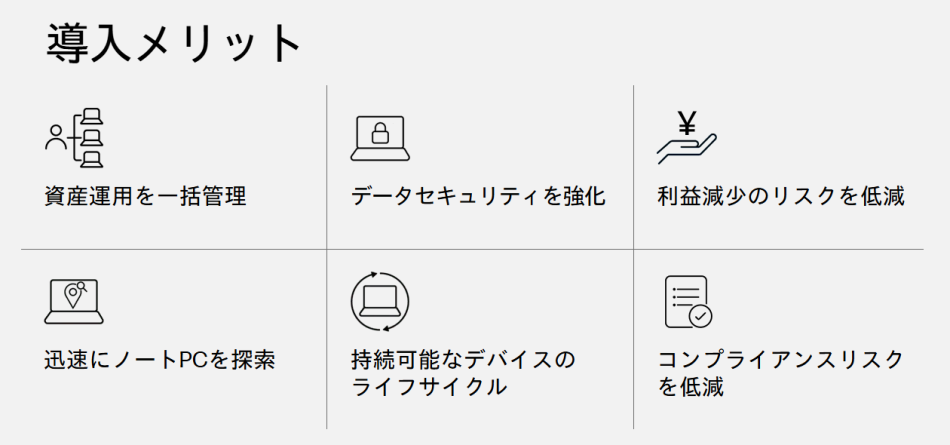The height and width of the screenshot is (445, 950).
Task: Select the データセキュリティを強化 text
Action: (478, 196)
